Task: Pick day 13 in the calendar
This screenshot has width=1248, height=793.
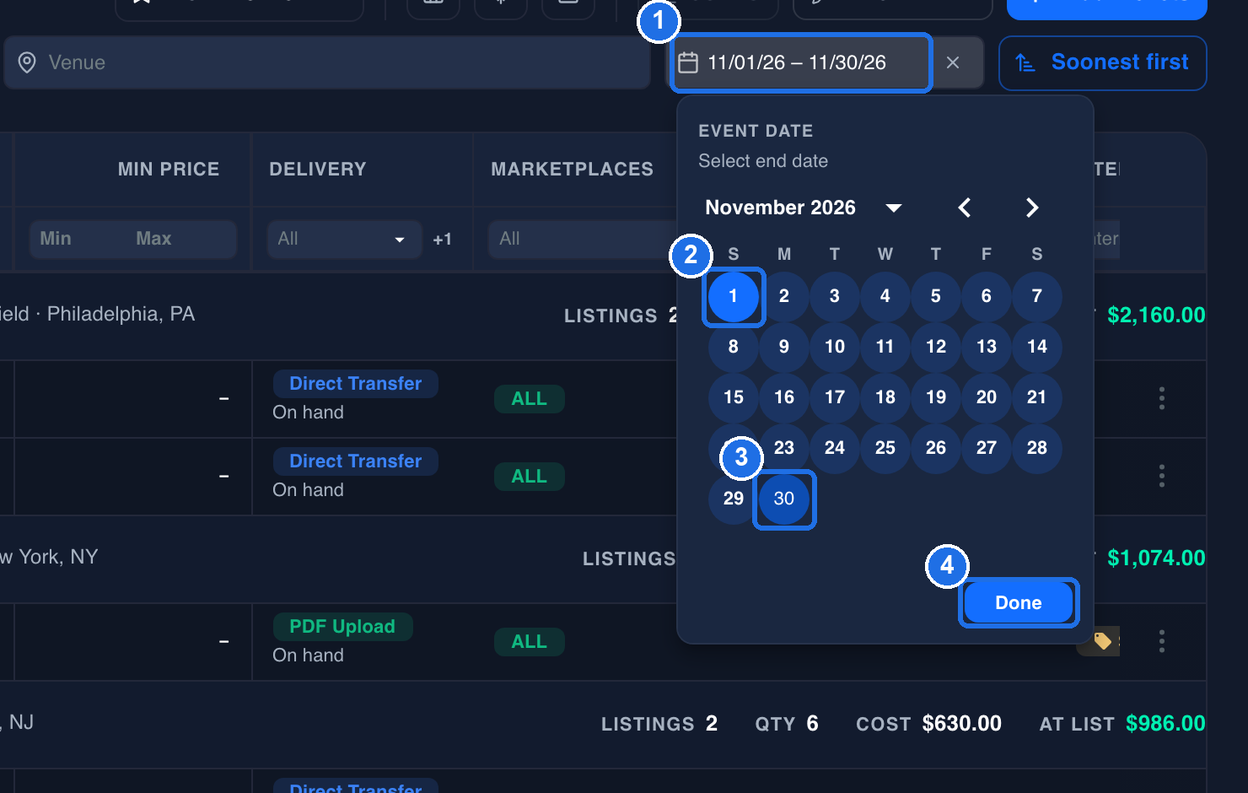Action: click(986, 347)
